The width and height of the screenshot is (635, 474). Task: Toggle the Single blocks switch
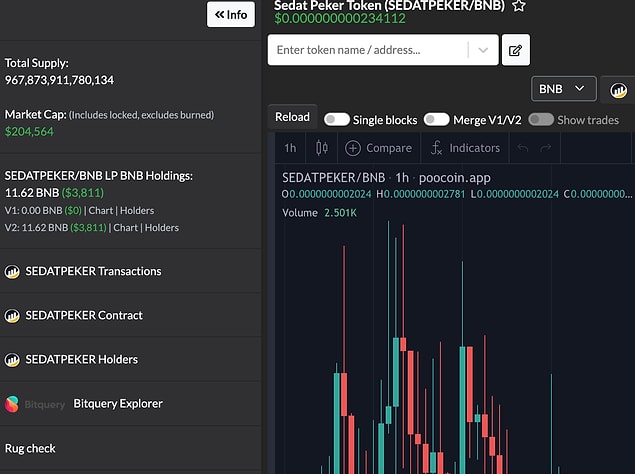click(337, 120)
